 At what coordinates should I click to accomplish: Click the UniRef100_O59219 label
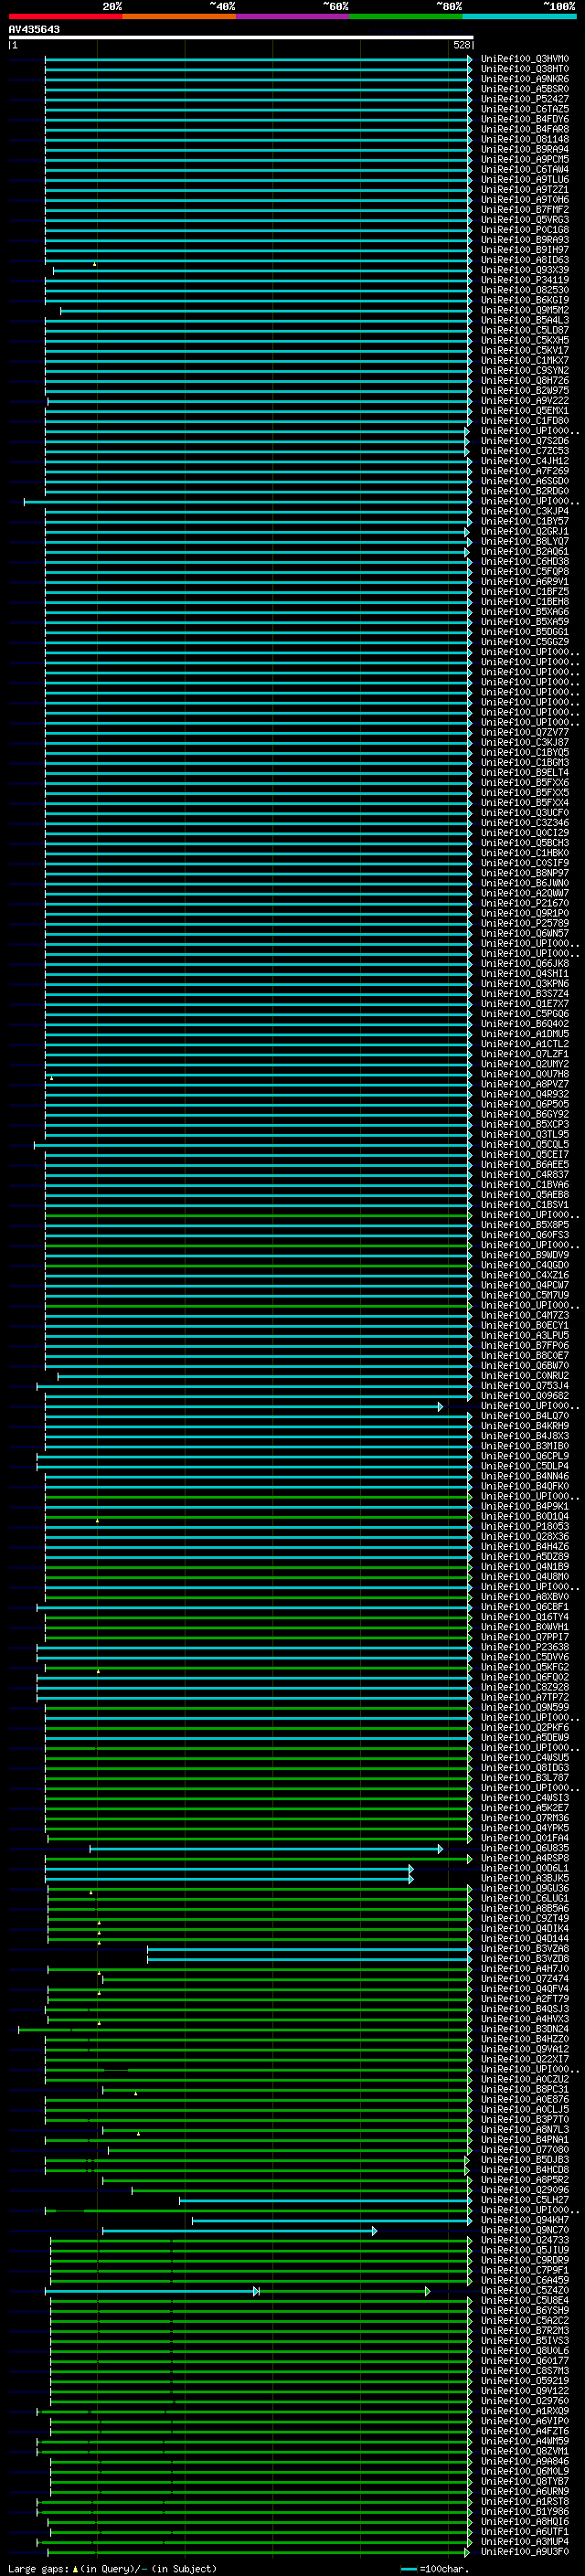click(525, 2380)
